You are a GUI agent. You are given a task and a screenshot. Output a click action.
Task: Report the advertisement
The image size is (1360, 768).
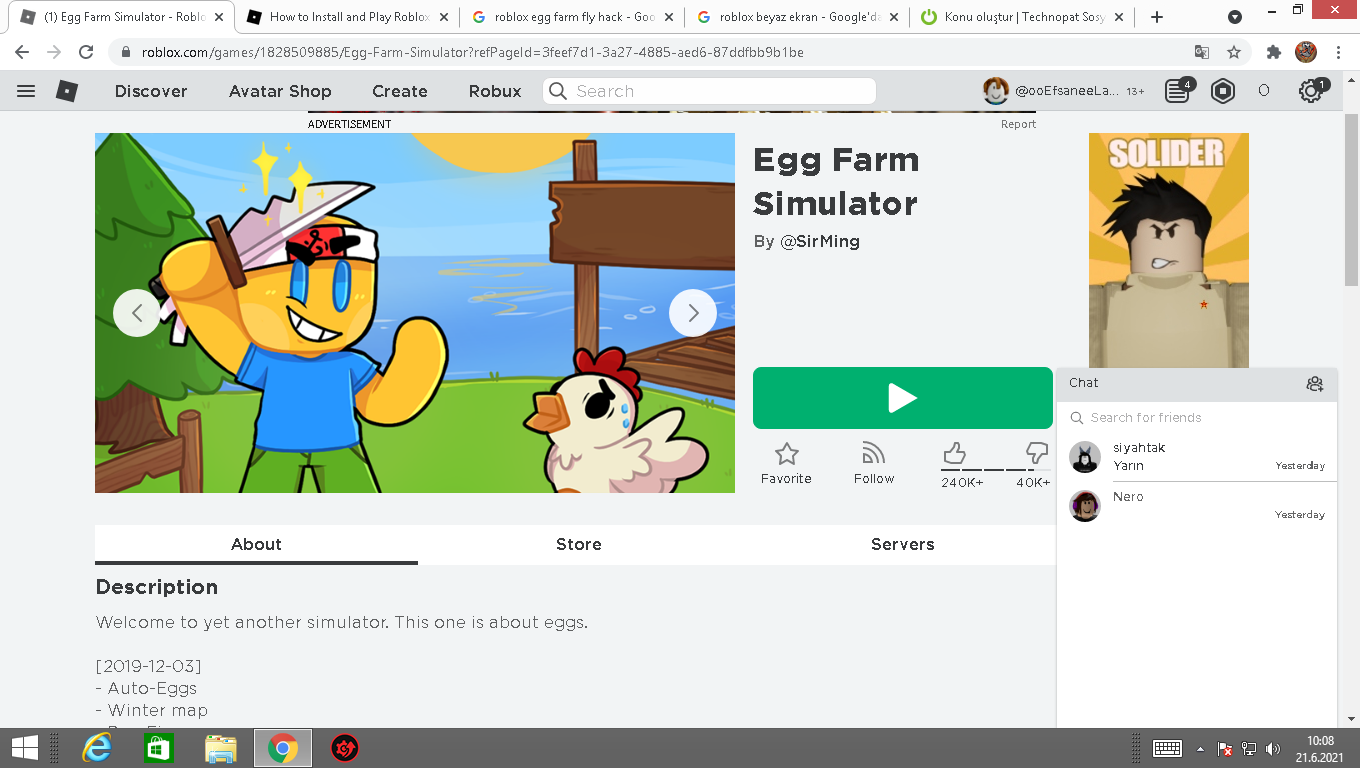click(1018, 124)
